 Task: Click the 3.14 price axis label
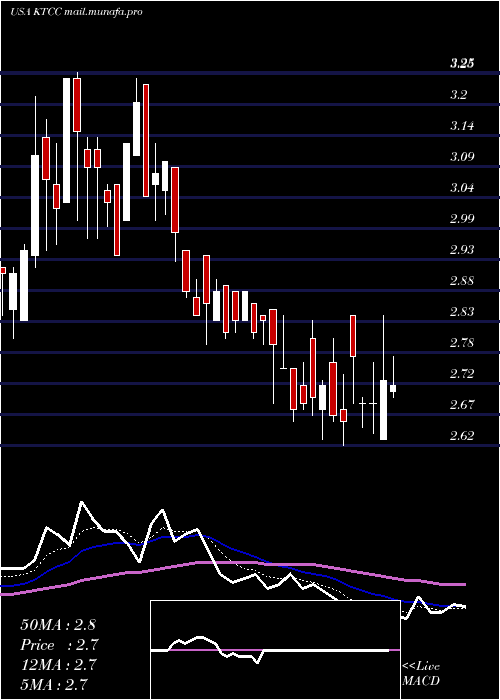tap(461, 125)
